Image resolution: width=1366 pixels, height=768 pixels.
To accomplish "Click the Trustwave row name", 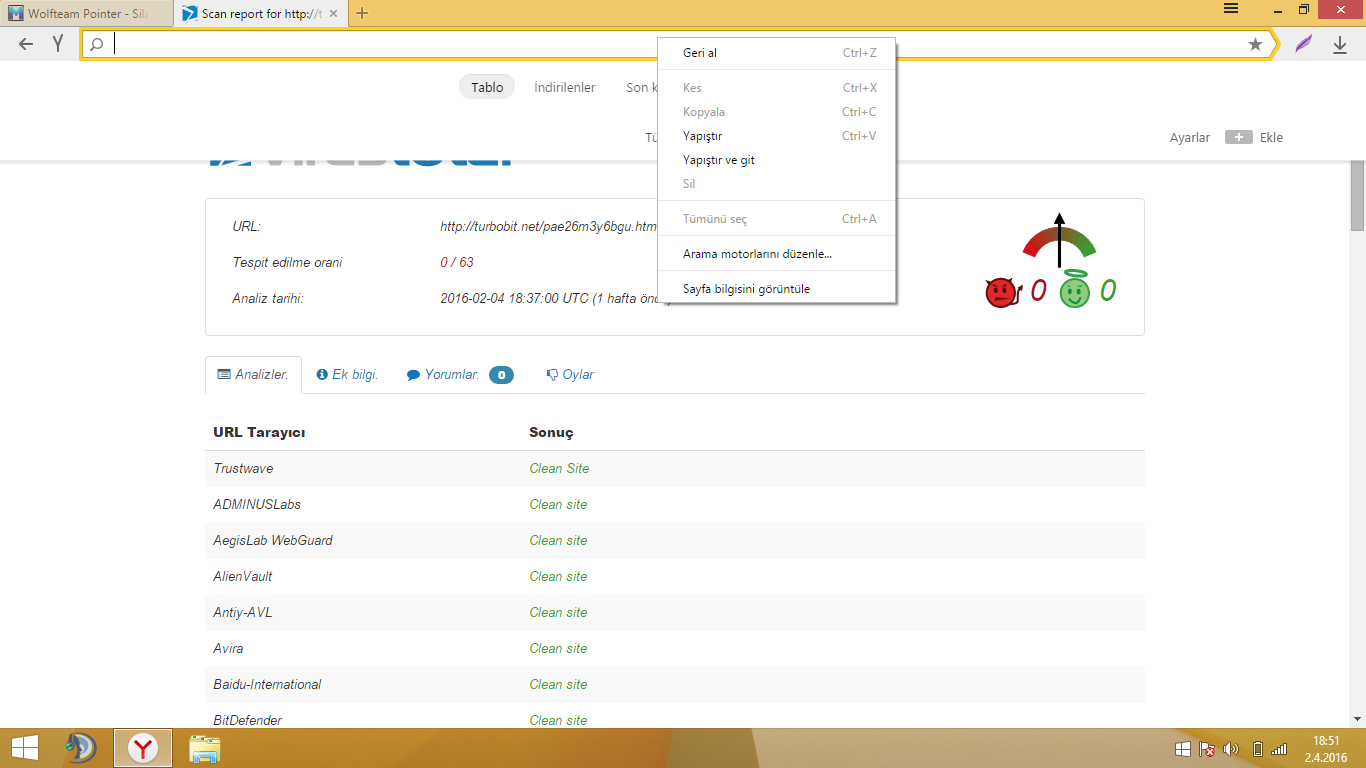I will pyautogui.click(x=243, y=468).
